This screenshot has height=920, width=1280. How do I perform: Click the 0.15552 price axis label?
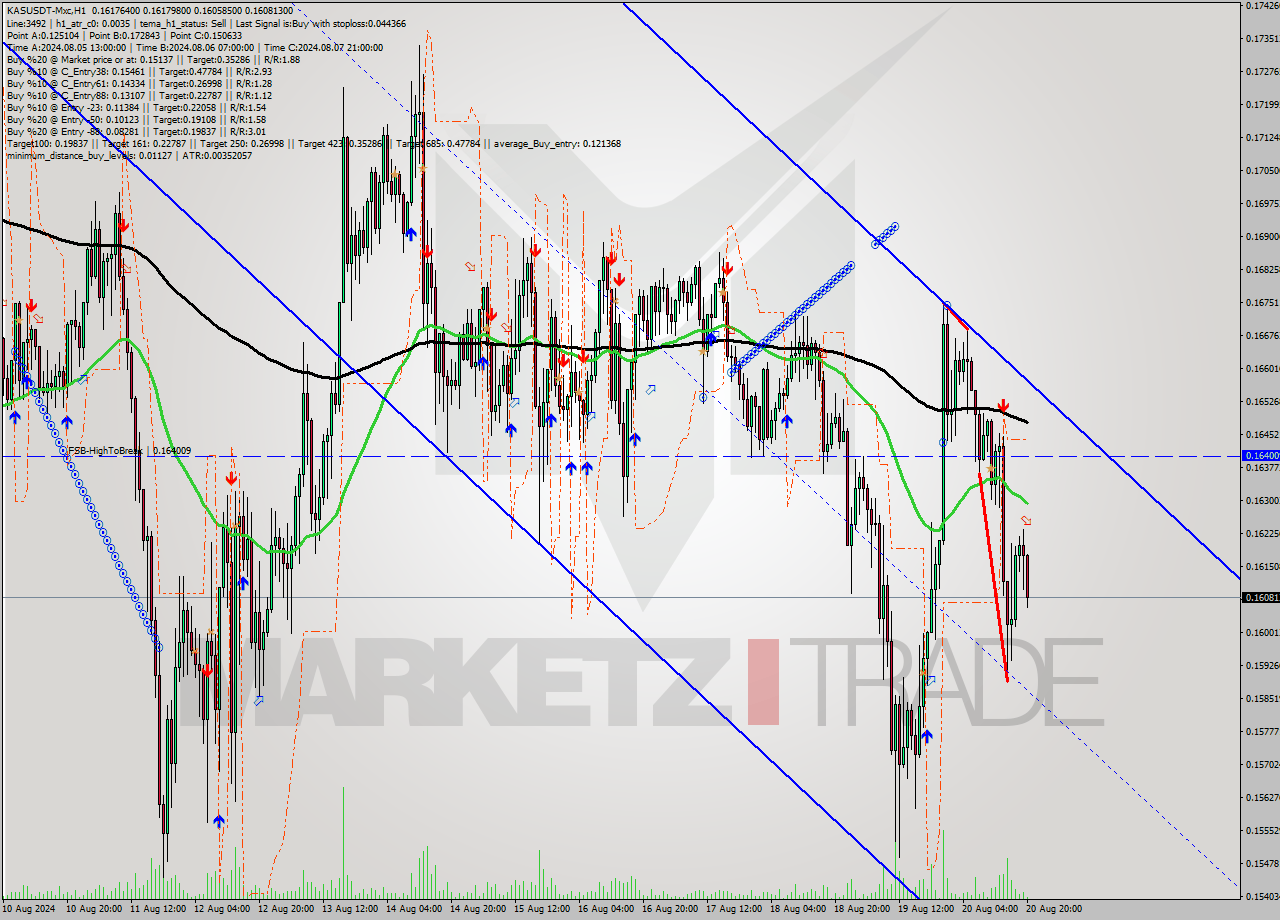[x=1261, y=830]
